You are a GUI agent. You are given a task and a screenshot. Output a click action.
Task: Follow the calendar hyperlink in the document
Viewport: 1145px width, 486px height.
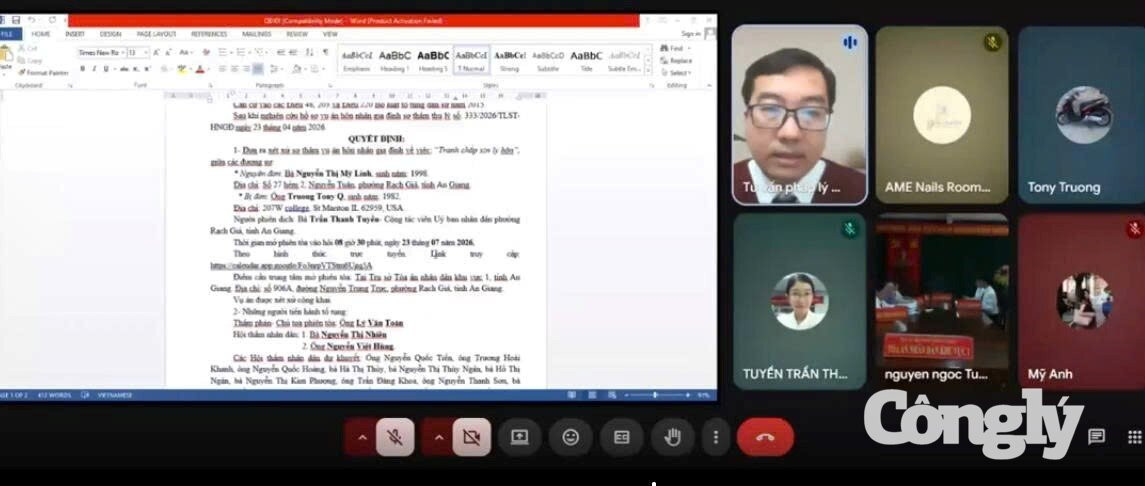(291, 266)
